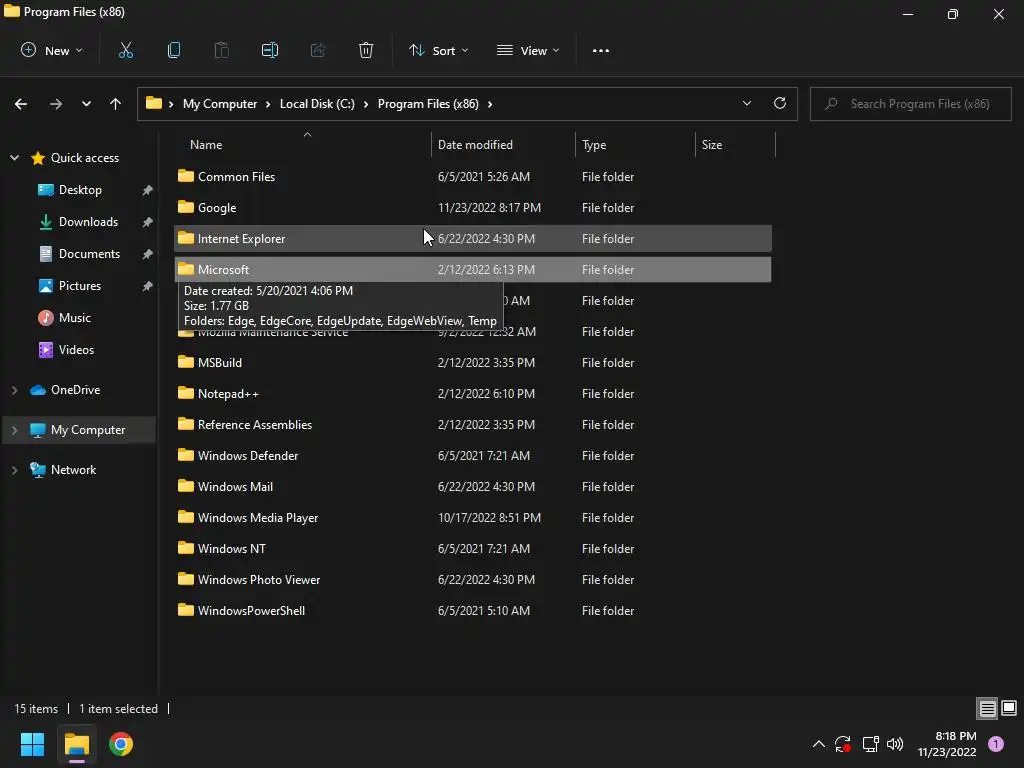Click the Delete trash can icon
The width and height of the screenshot is (1024, 768).
click(366, 50)
